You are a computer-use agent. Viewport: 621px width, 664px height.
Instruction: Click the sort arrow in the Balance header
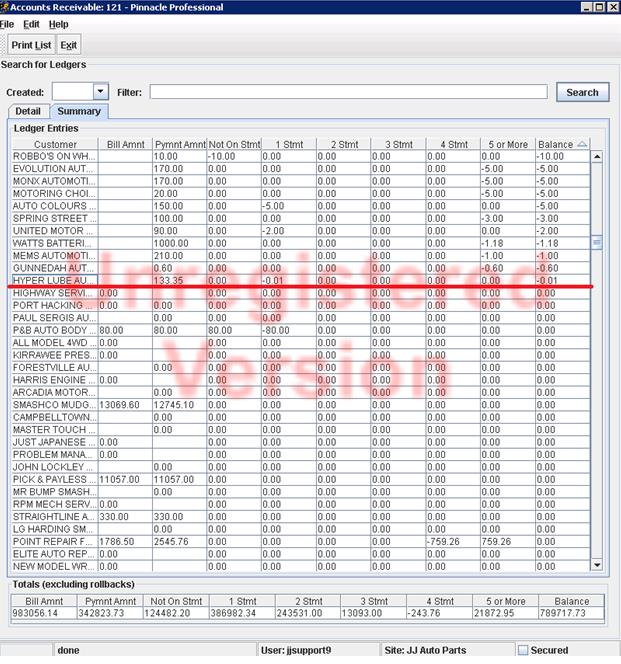582,144
